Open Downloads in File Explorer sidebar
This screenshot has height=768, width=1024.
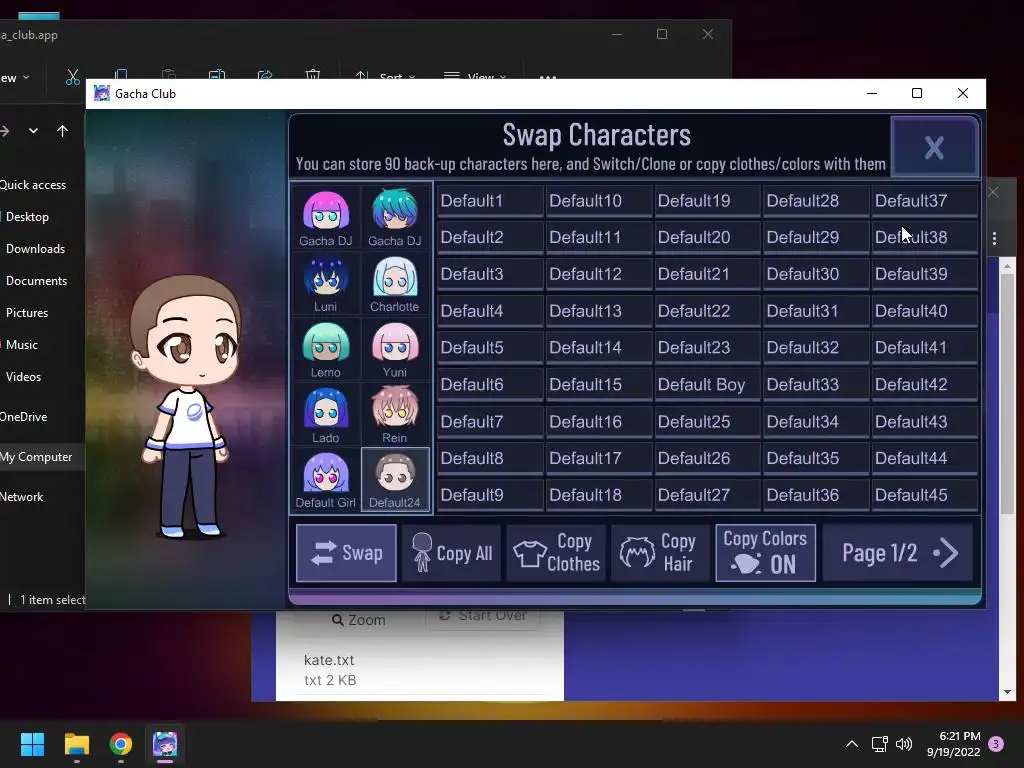pyautogui.click(x=35, y=249)
